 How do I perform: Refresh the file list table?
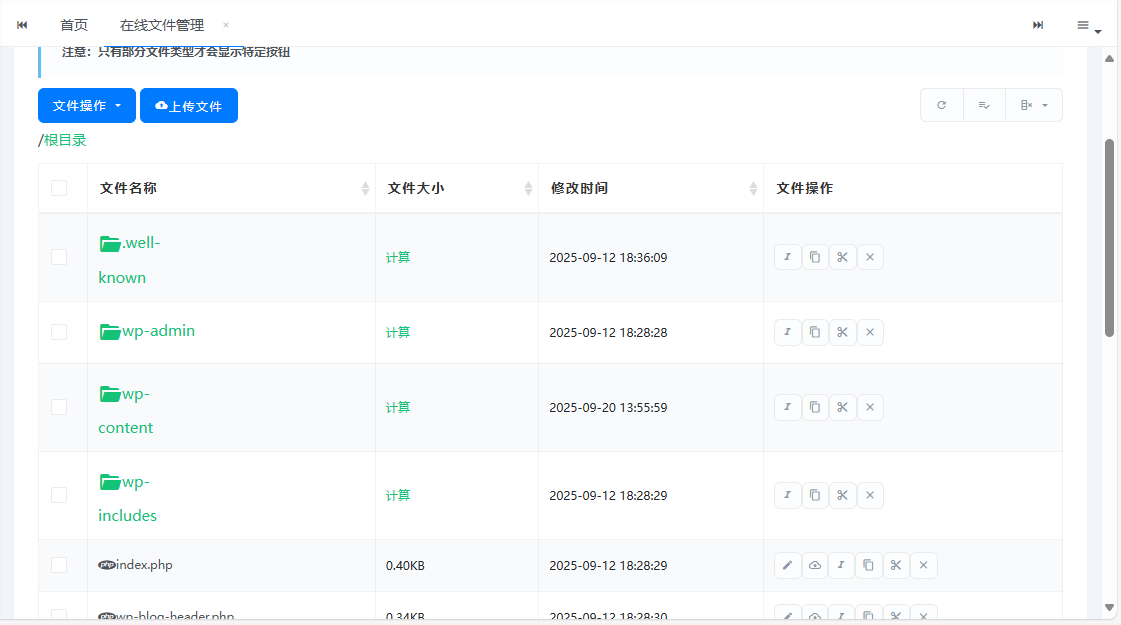[941, 105]
